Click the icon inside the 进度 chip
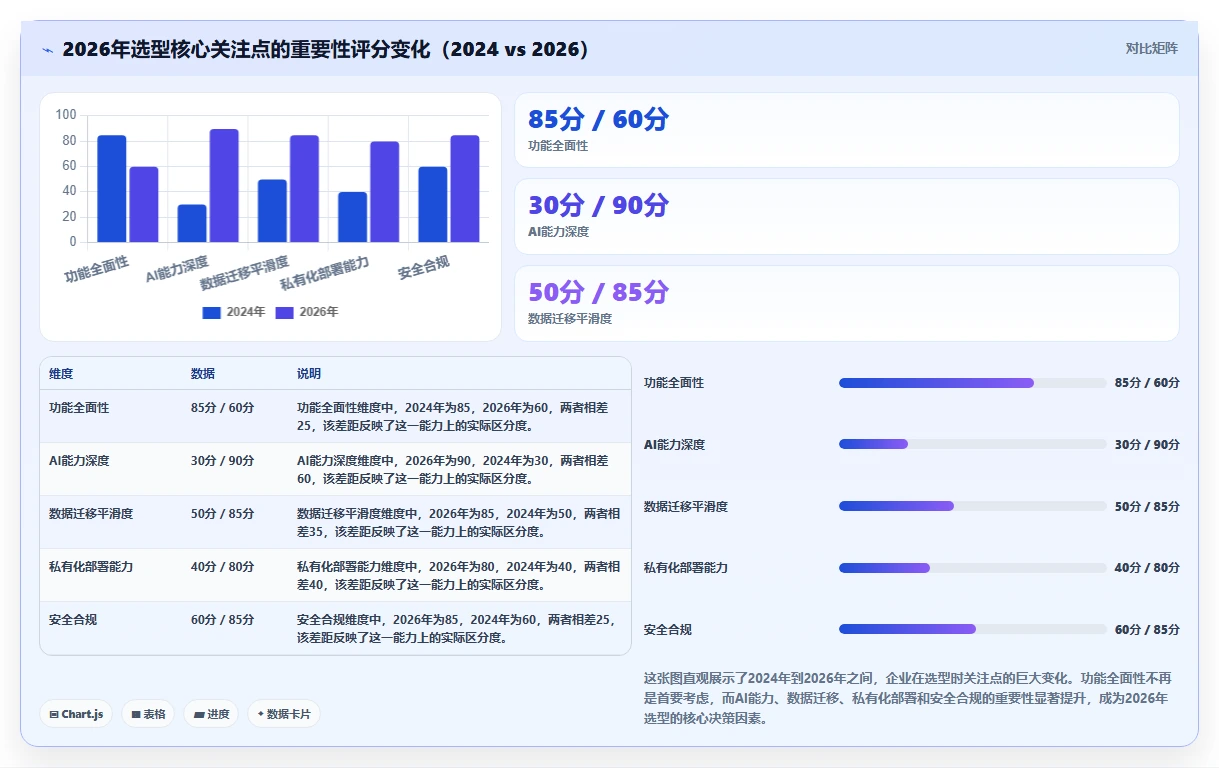Image resolution: width=1219 pixels, height=768 pixels. pos(199,715)
